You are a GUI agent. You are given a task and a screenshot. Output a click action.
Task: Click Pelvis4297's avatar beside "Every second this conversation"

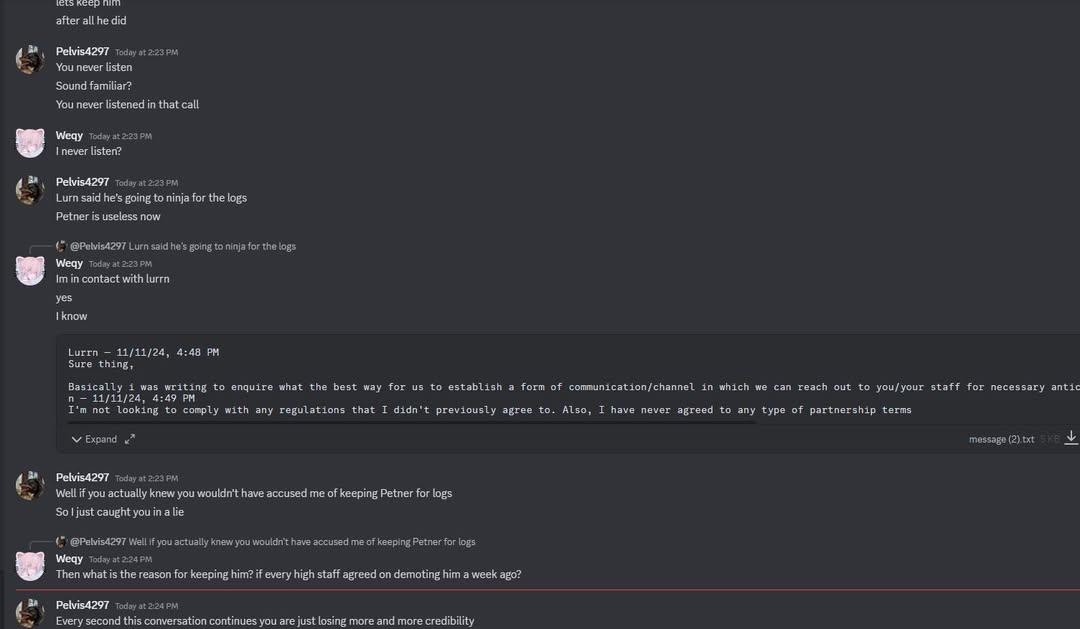[x=30, y=612]
